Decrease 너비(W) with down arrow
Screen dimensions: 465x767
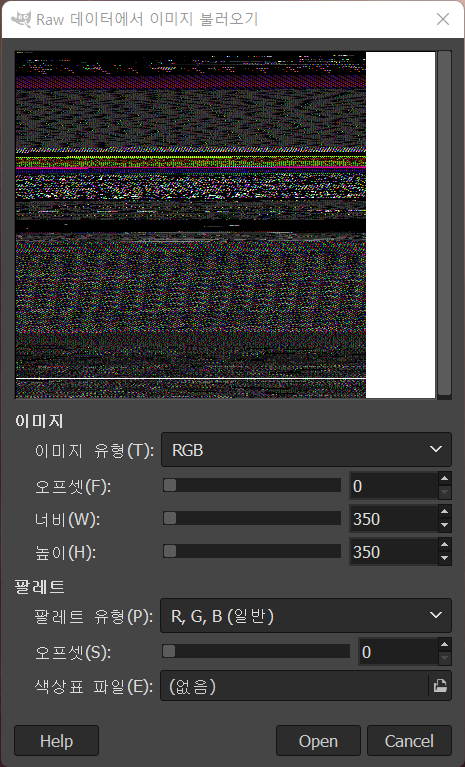tap(444, 526)
